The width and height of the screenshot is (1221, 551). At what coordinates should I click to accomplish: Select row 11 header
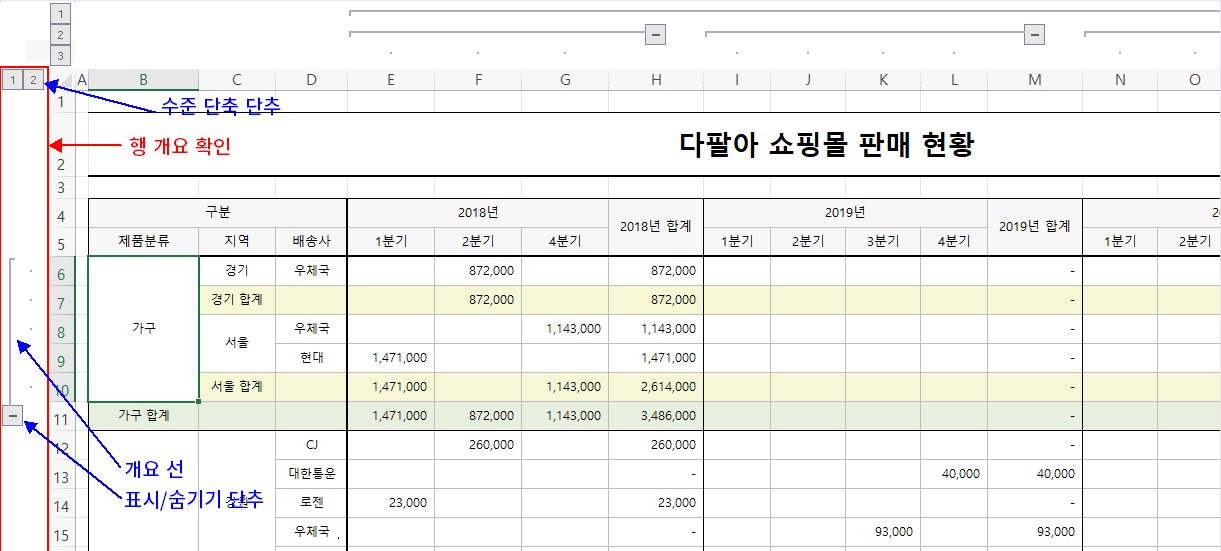point(62,417)
